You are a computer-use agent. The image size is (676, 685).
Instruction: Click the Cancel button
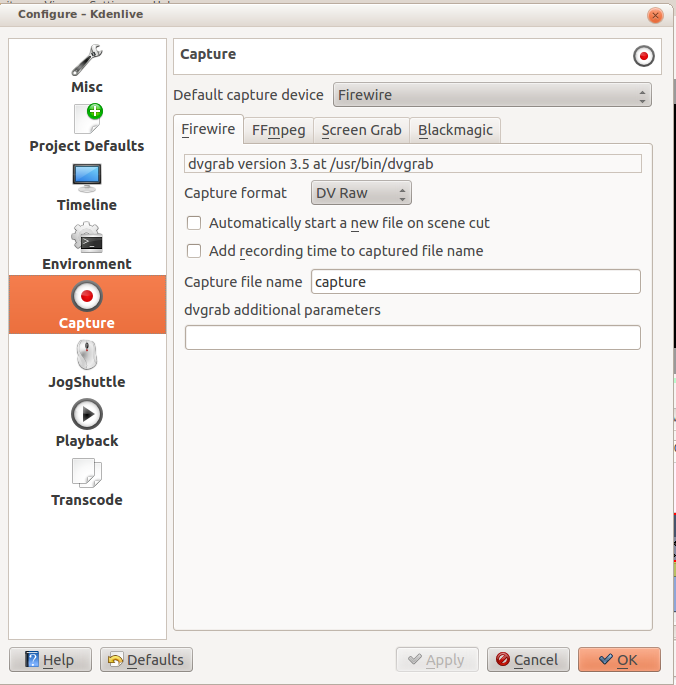(x=528, y=659)
